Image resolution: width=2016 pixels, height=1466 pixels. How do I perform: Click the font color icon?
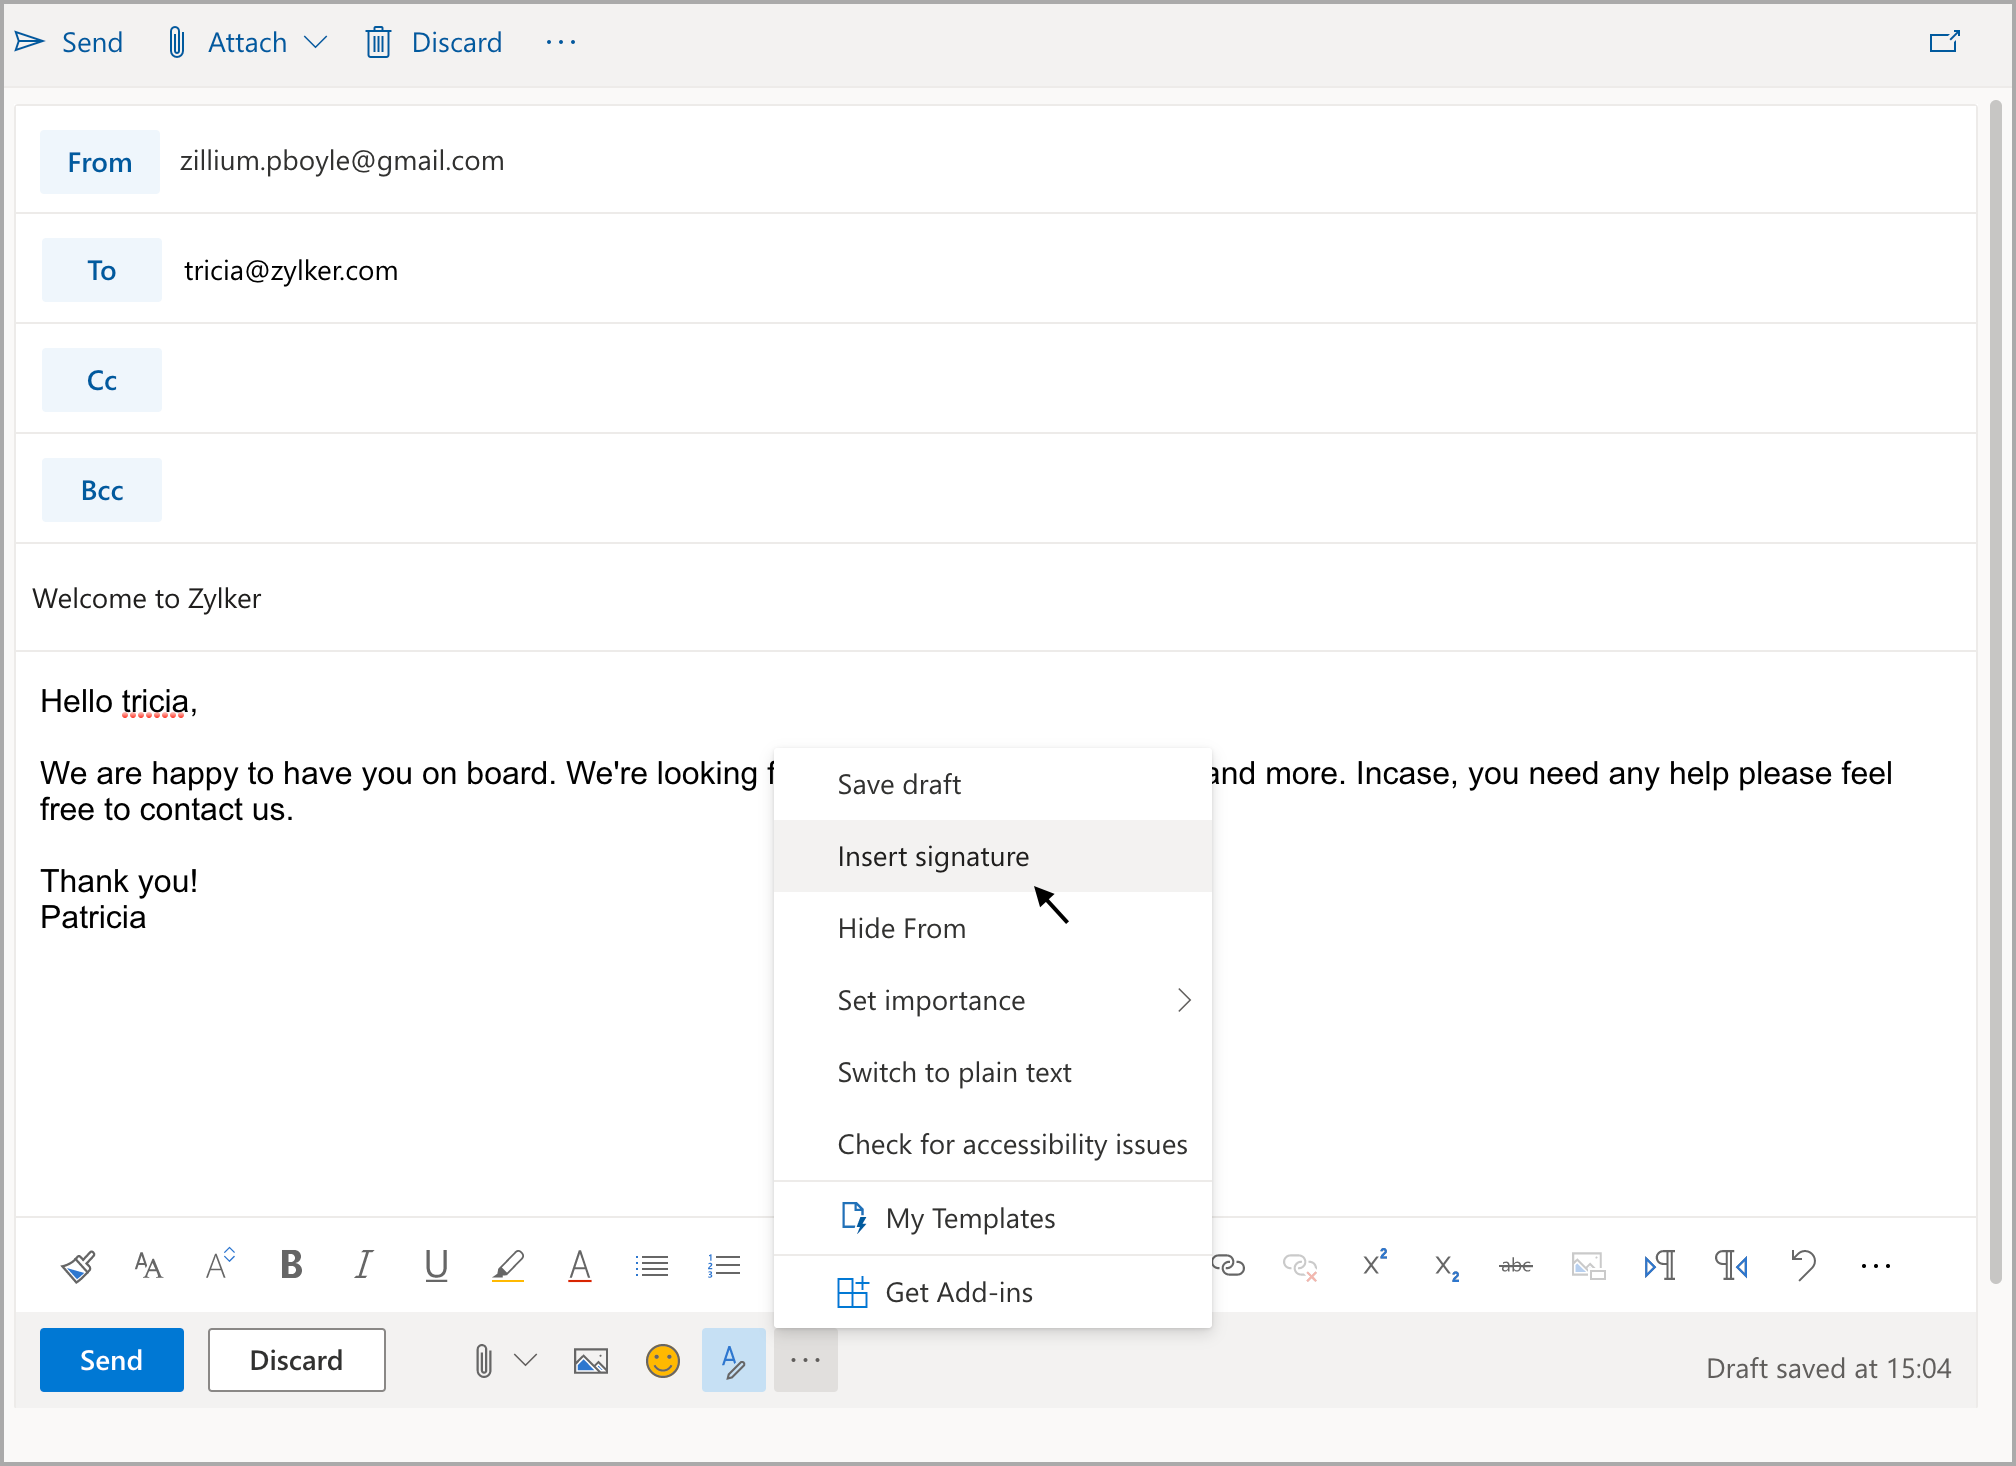coord(580,1266)
